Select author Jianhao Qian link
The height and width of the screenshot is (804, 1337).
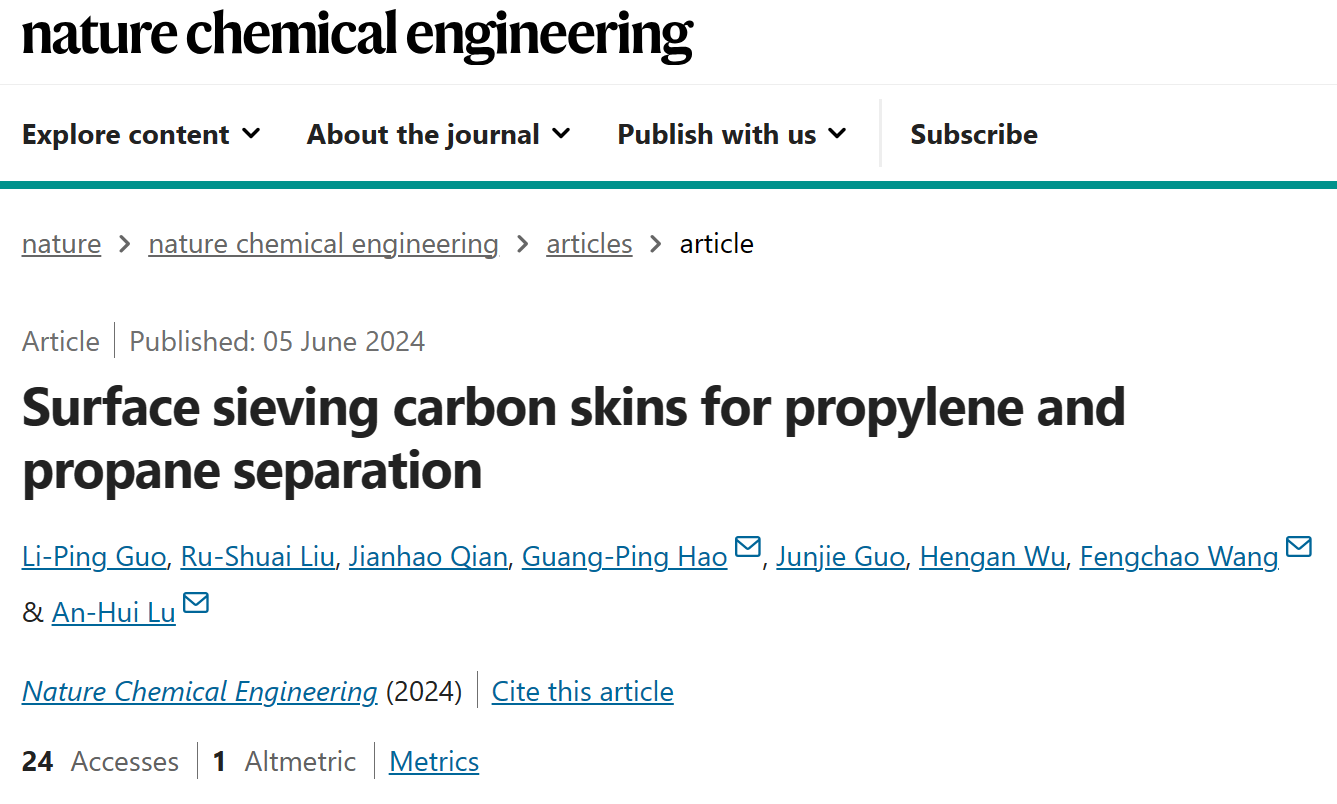coord(428,556)
